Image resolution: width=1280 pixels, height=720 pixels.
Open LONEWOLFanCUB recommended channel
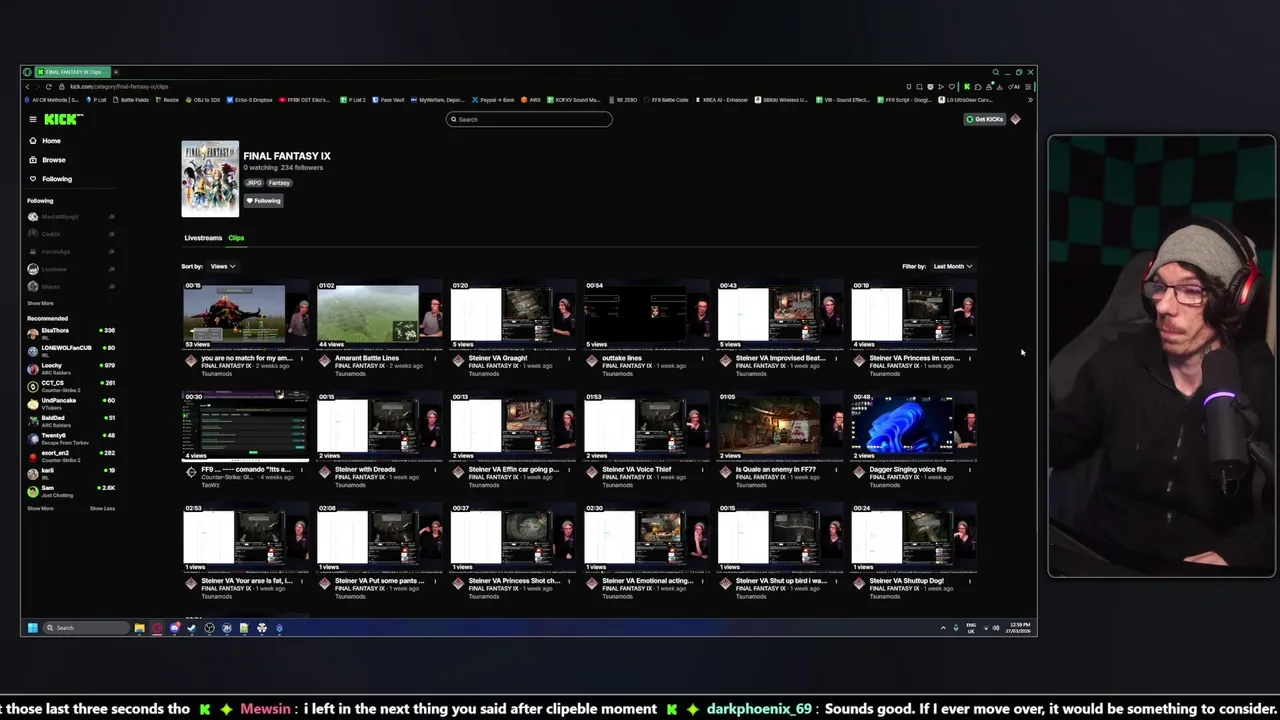tap(70, 350)
